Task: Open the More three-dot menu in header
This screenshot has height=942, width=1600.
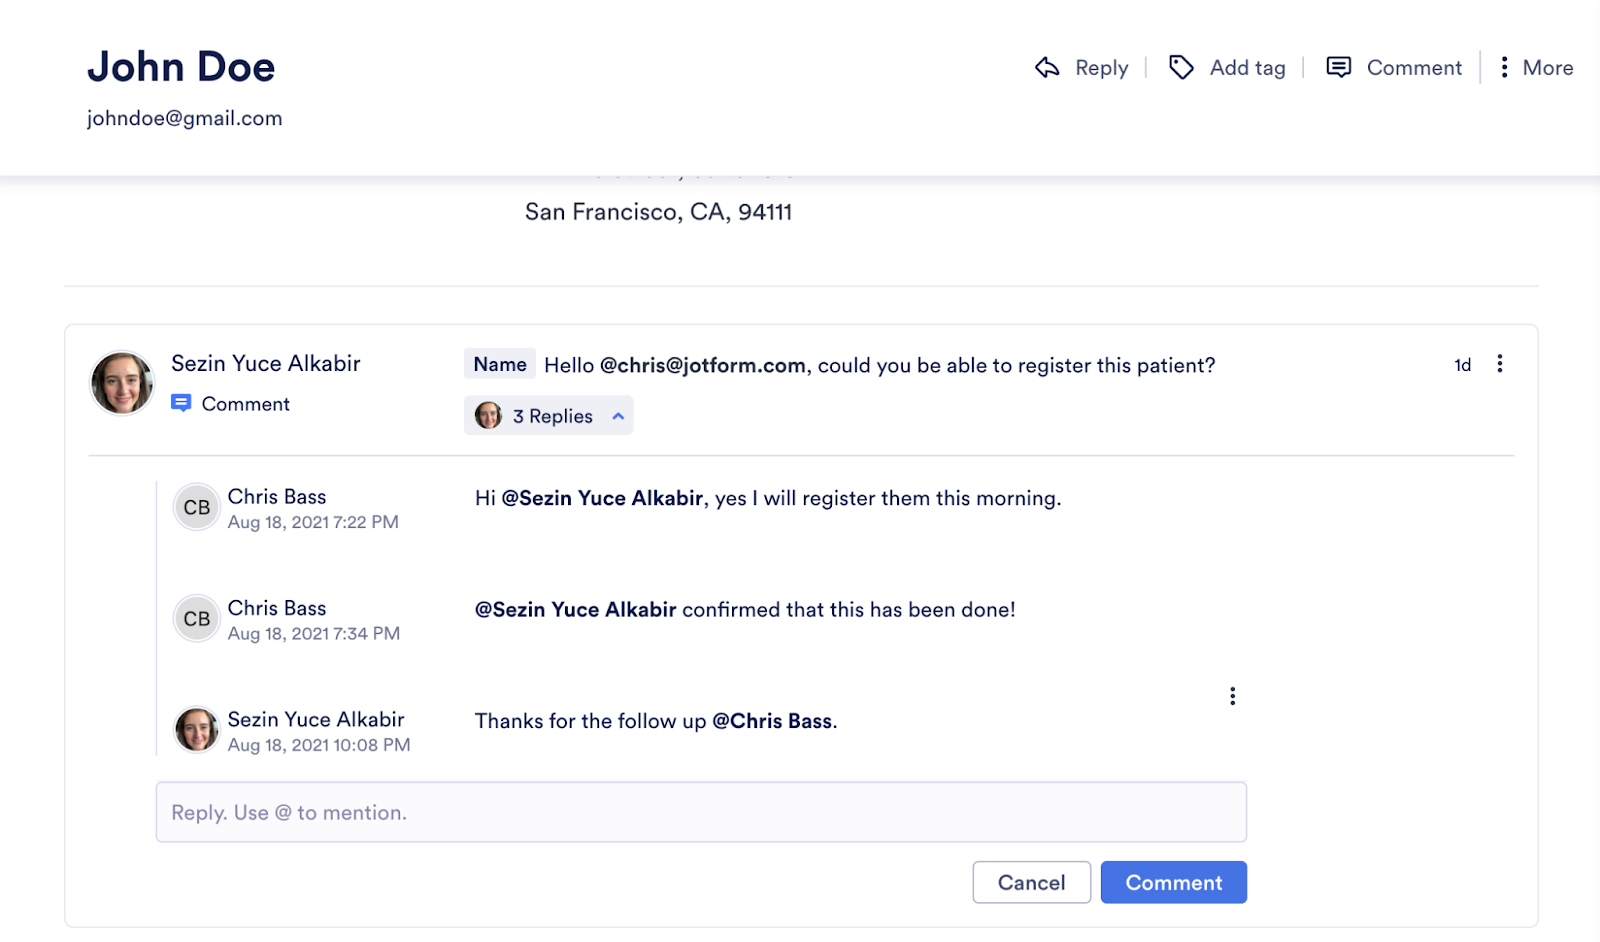Action: tap(1504, 67)
